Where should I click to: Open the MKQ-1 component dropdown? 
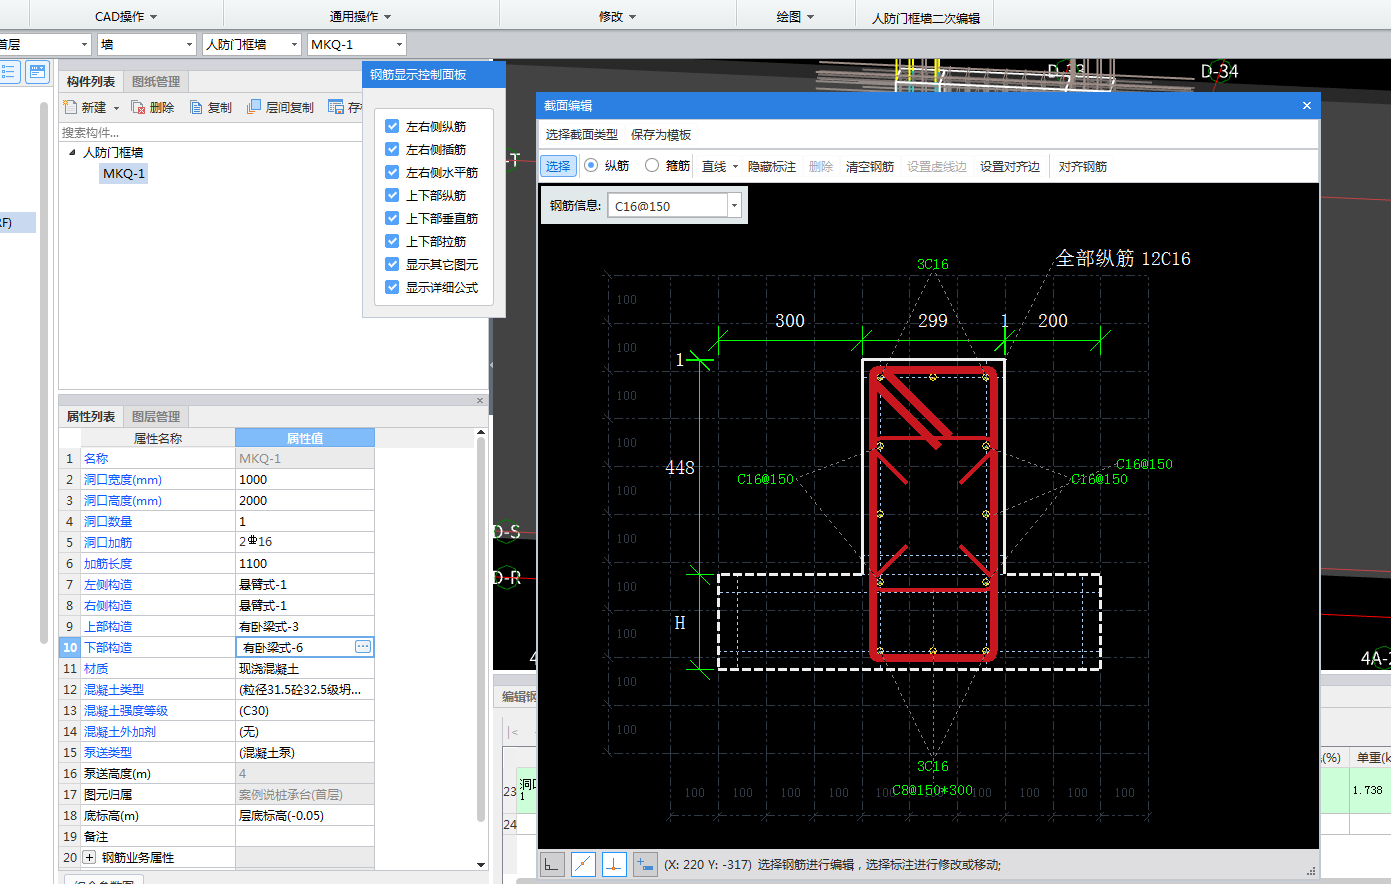(x=399, y=44)
